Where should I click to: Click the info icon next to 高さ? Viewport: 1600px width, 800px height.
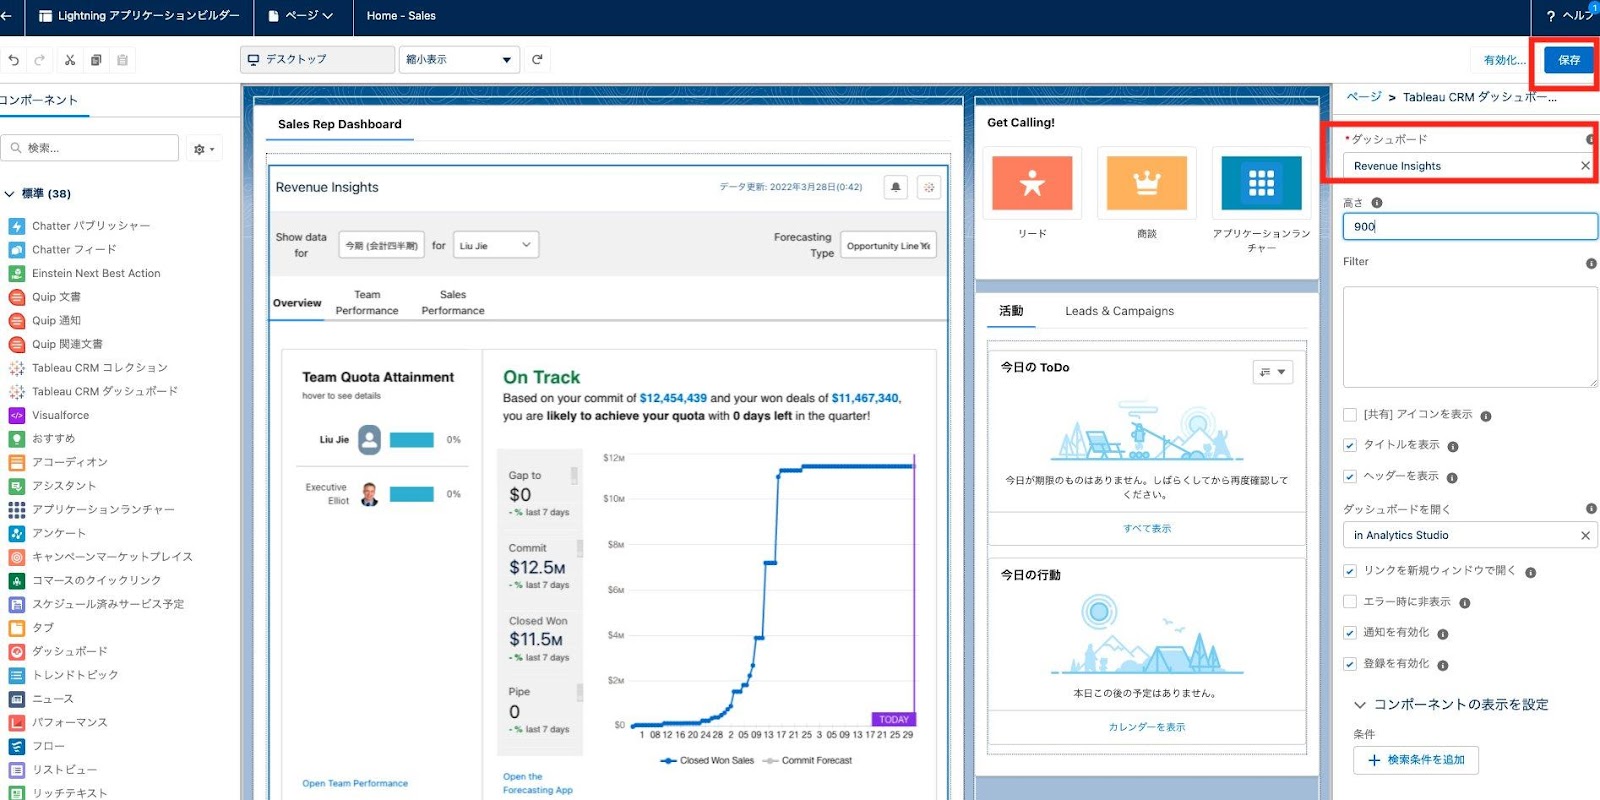1377,203
